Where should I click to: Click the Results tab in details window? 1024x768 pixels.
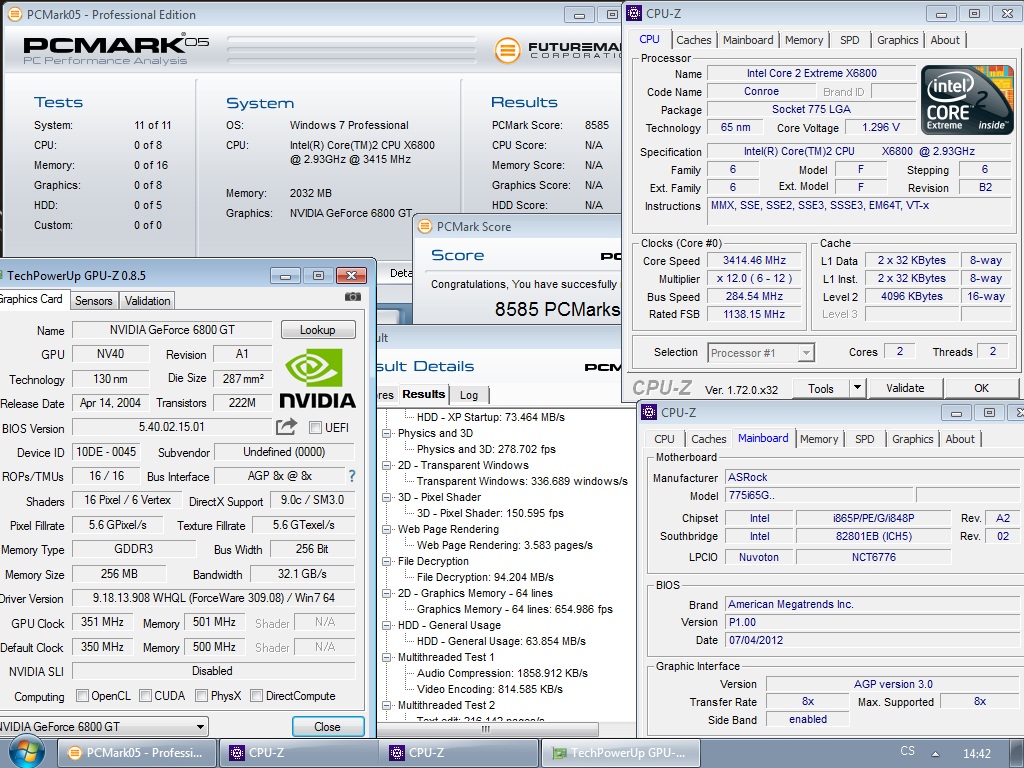[423, 394]
